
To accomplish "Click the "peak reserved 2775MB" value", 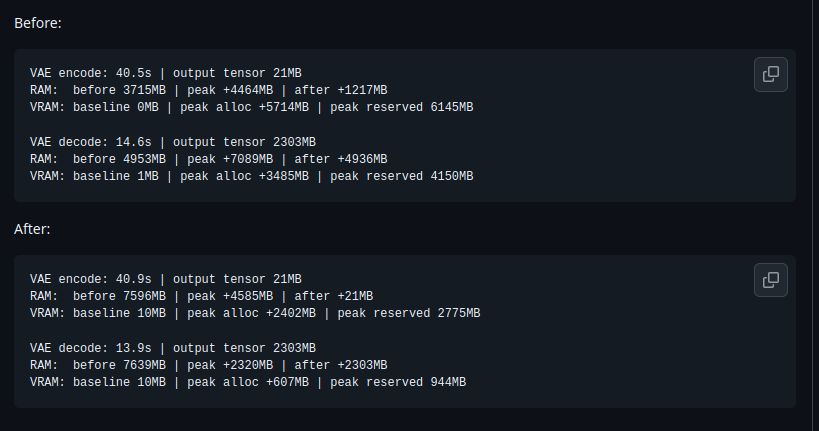I will coord(409,313).
